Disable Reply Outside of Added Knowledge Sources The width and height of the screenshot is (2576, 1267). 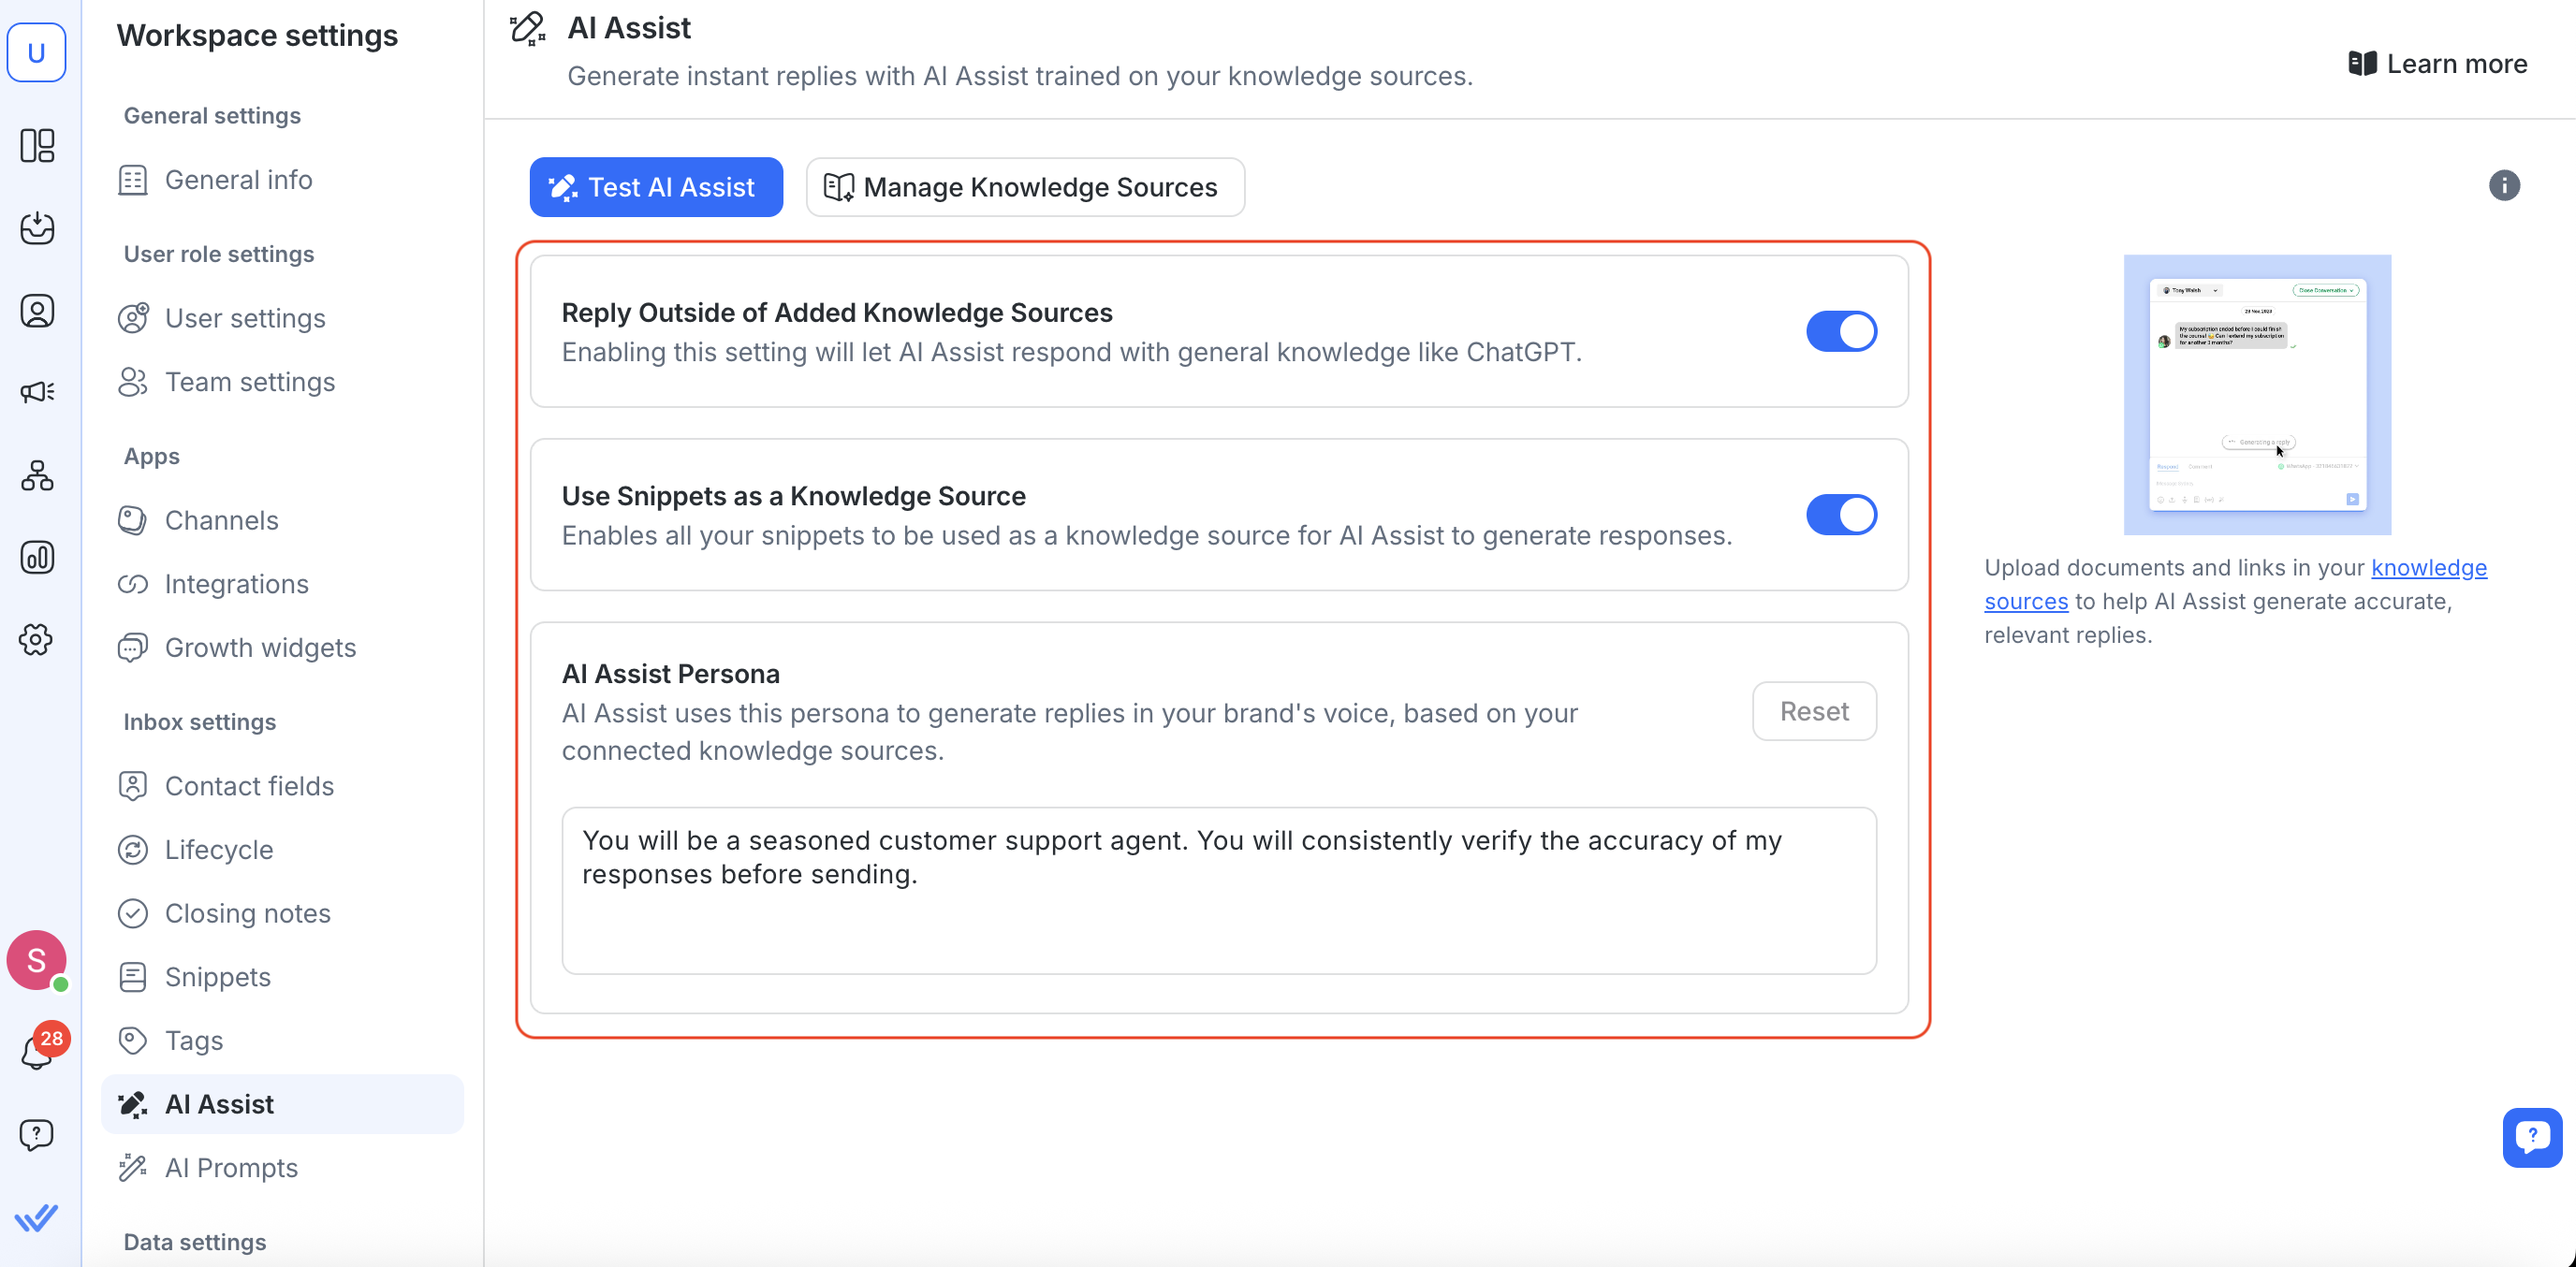click(x=1840, y=331)
